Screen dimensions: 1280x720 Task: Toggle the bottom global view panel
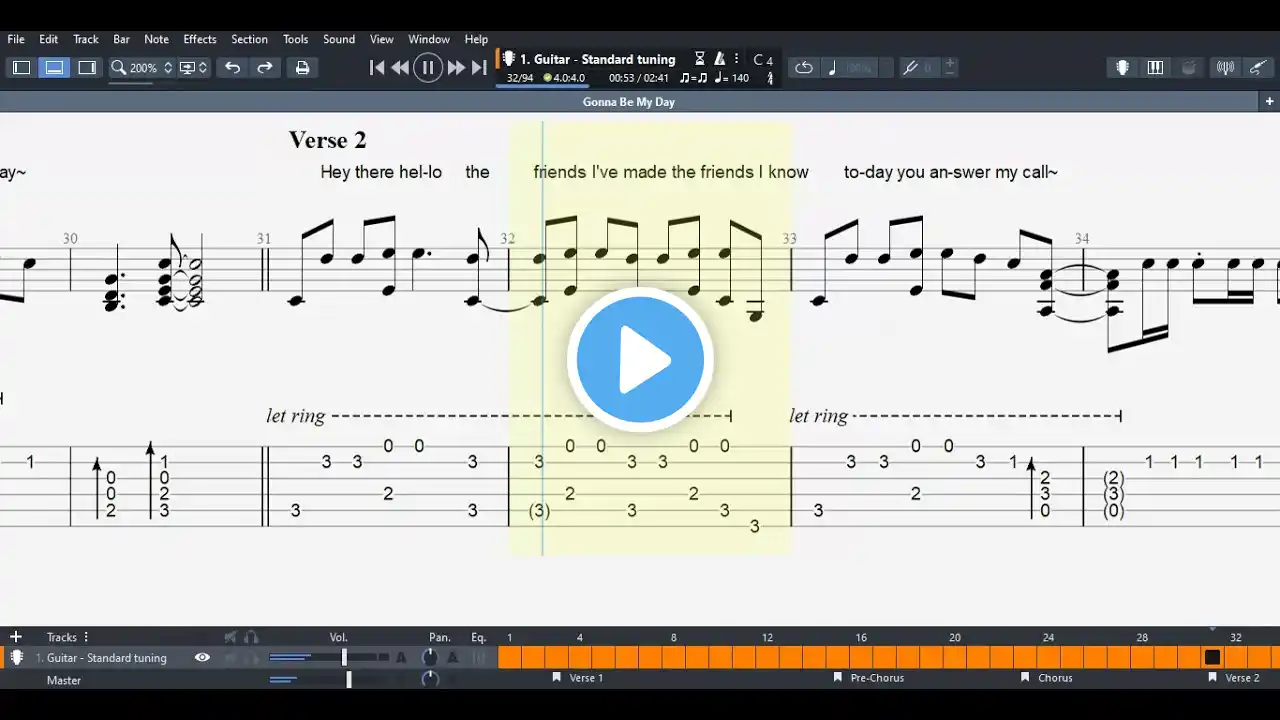pos(54,68)
